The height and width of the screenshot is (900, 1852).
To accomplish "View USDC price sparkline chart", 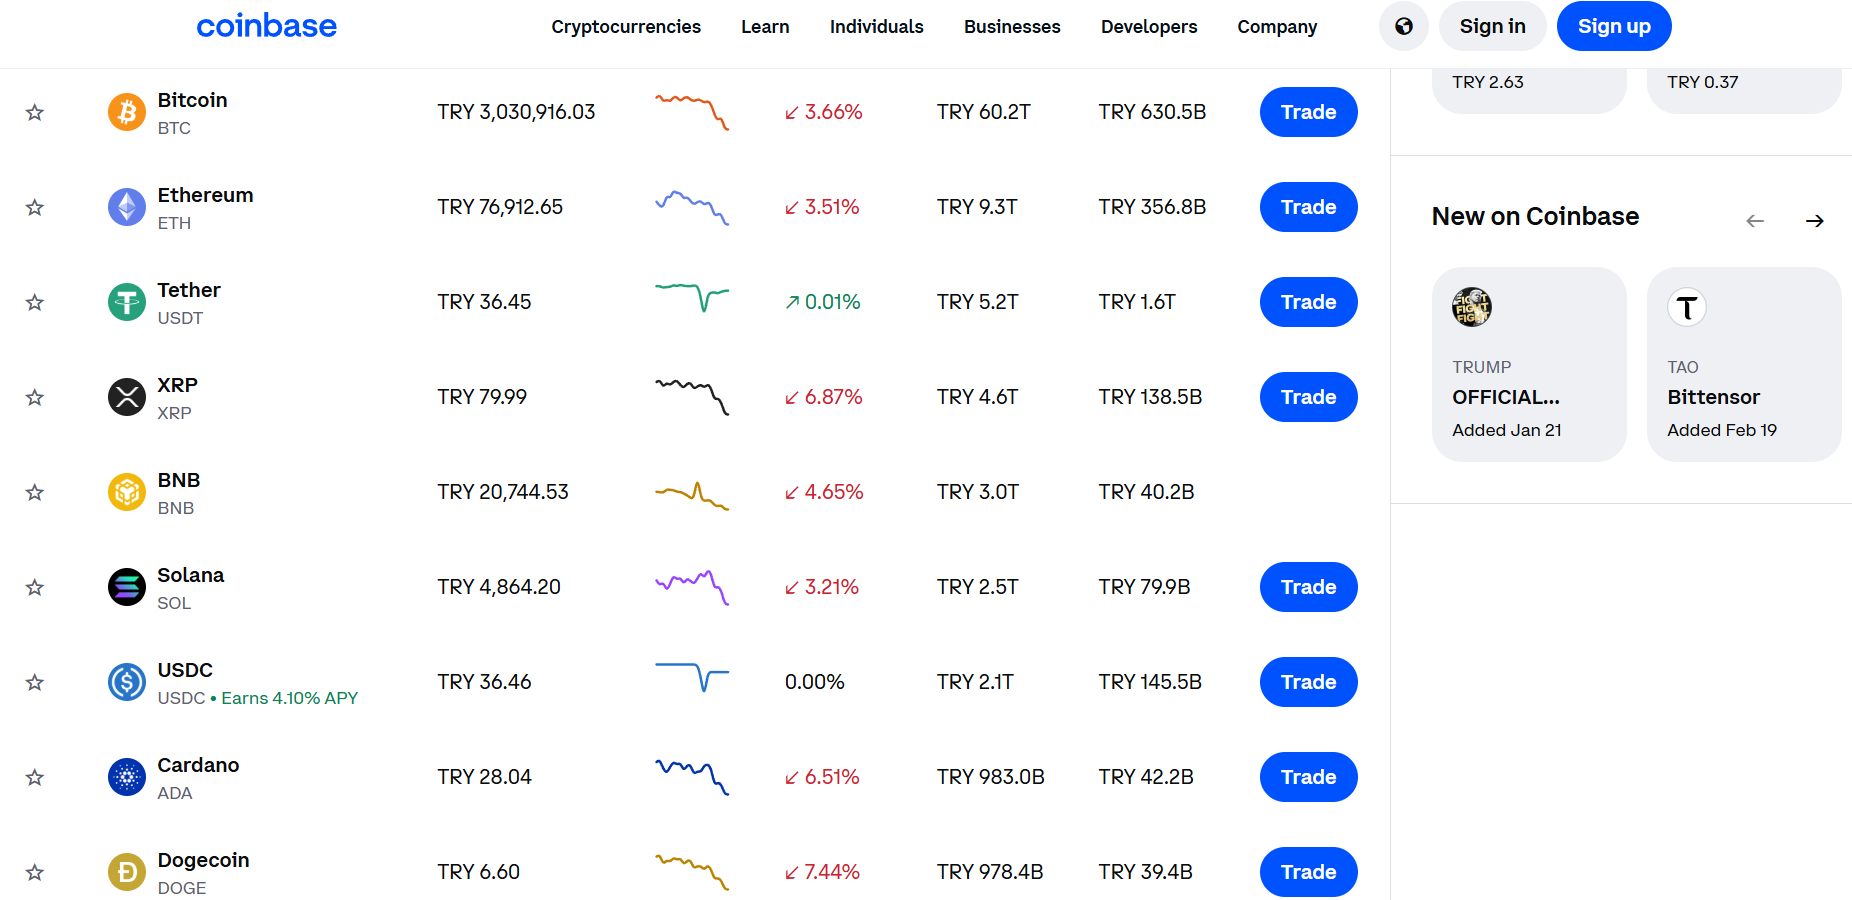I will [x=692, y=677].
